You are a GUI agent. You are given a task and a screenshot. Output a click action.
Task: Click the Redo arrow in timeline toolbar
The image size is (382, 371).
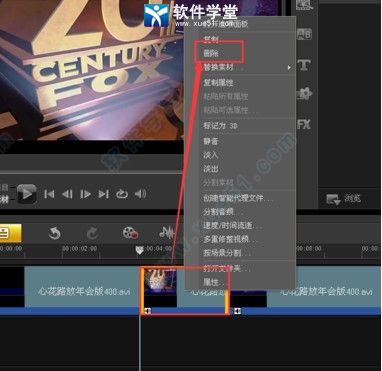coord(93,233)
